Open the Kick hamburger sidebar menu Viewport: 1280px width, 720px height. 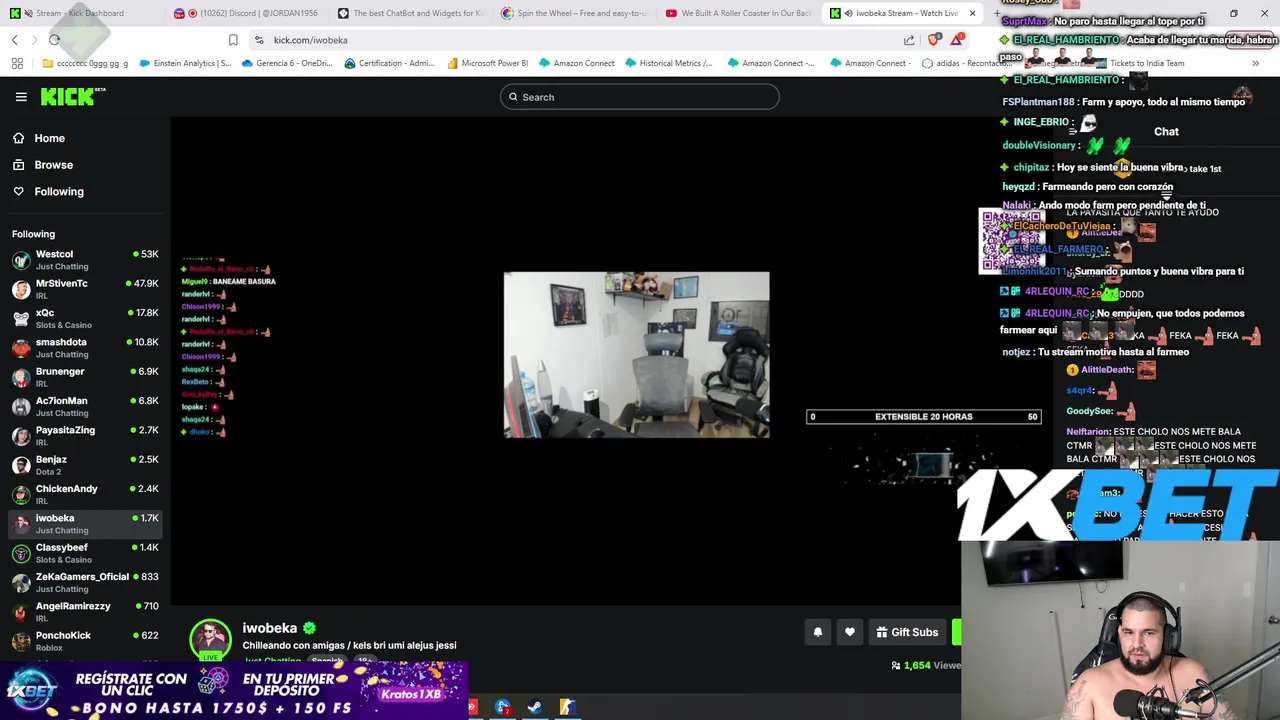tap(21, 97)
